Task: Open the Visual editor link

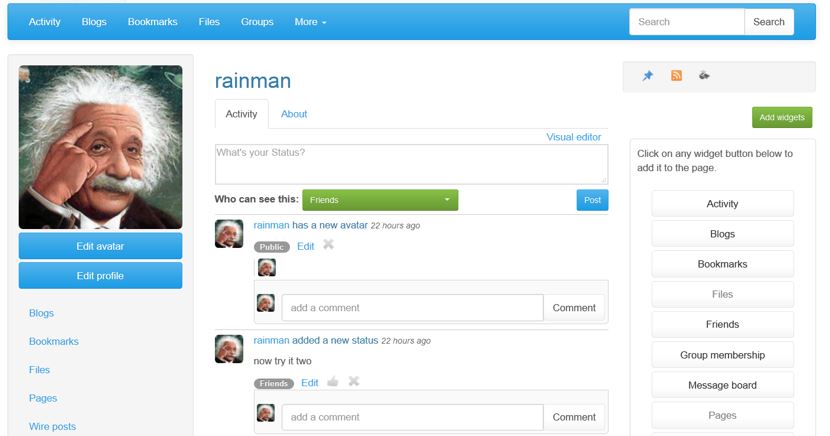Action: click(574, 137)
